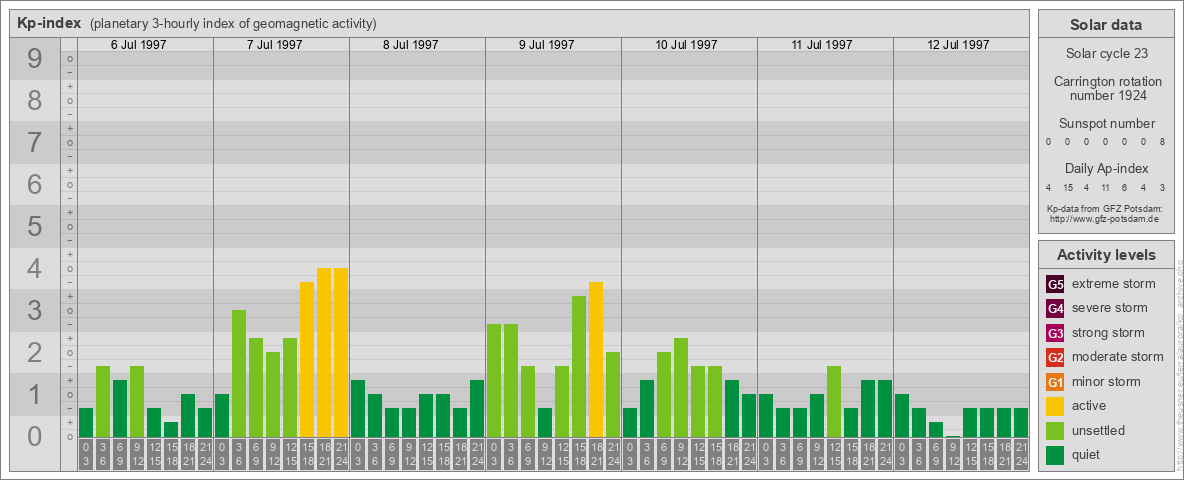Screen dimensions: 1184x480
Task: Click the Kp scale number 7
Action: 34,142
